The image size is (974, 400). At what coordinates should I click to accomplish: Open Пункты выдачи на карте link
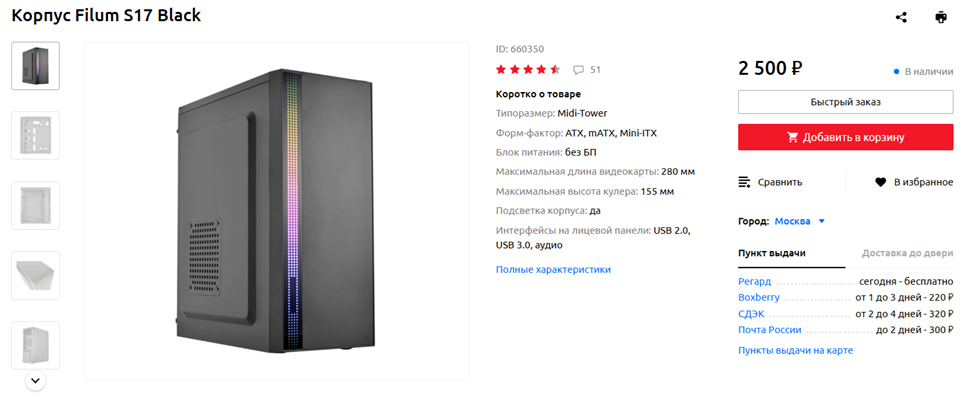pos(795,350)
